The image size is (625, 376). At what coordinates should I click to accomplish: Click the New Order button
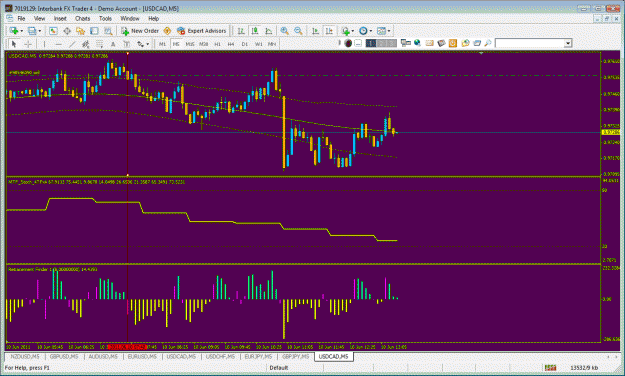pyautogui.click(x=140, y=31)
